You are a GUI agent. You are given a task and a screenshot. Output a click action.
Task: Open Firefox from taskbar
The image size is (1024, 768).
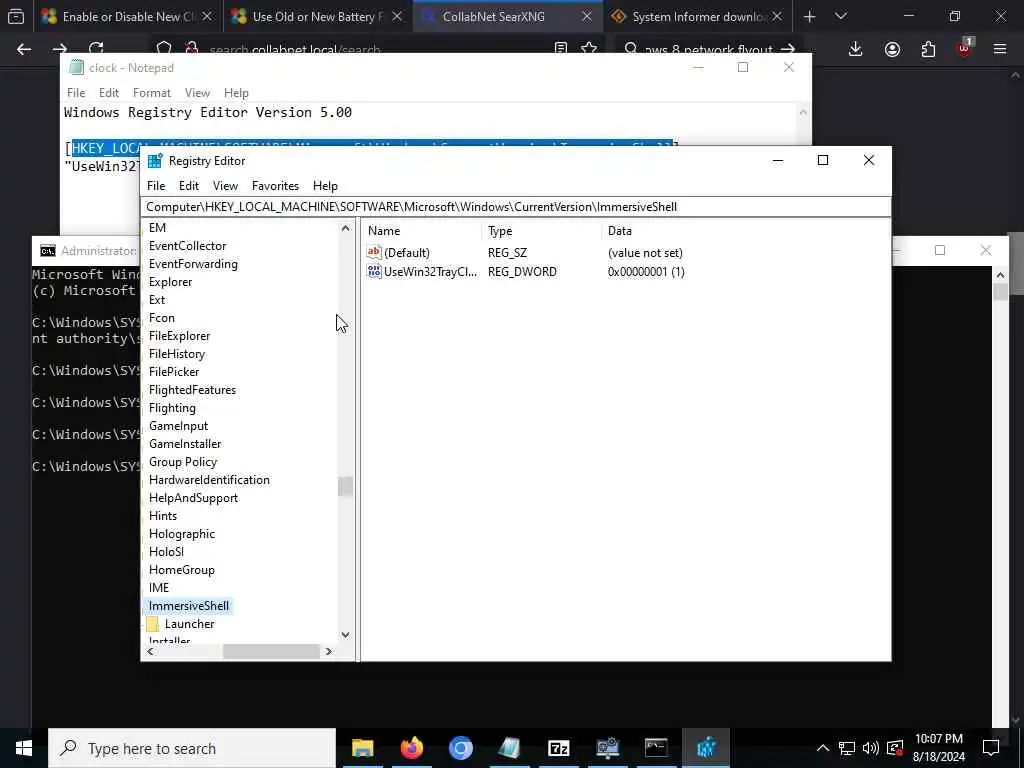[411, 748]
